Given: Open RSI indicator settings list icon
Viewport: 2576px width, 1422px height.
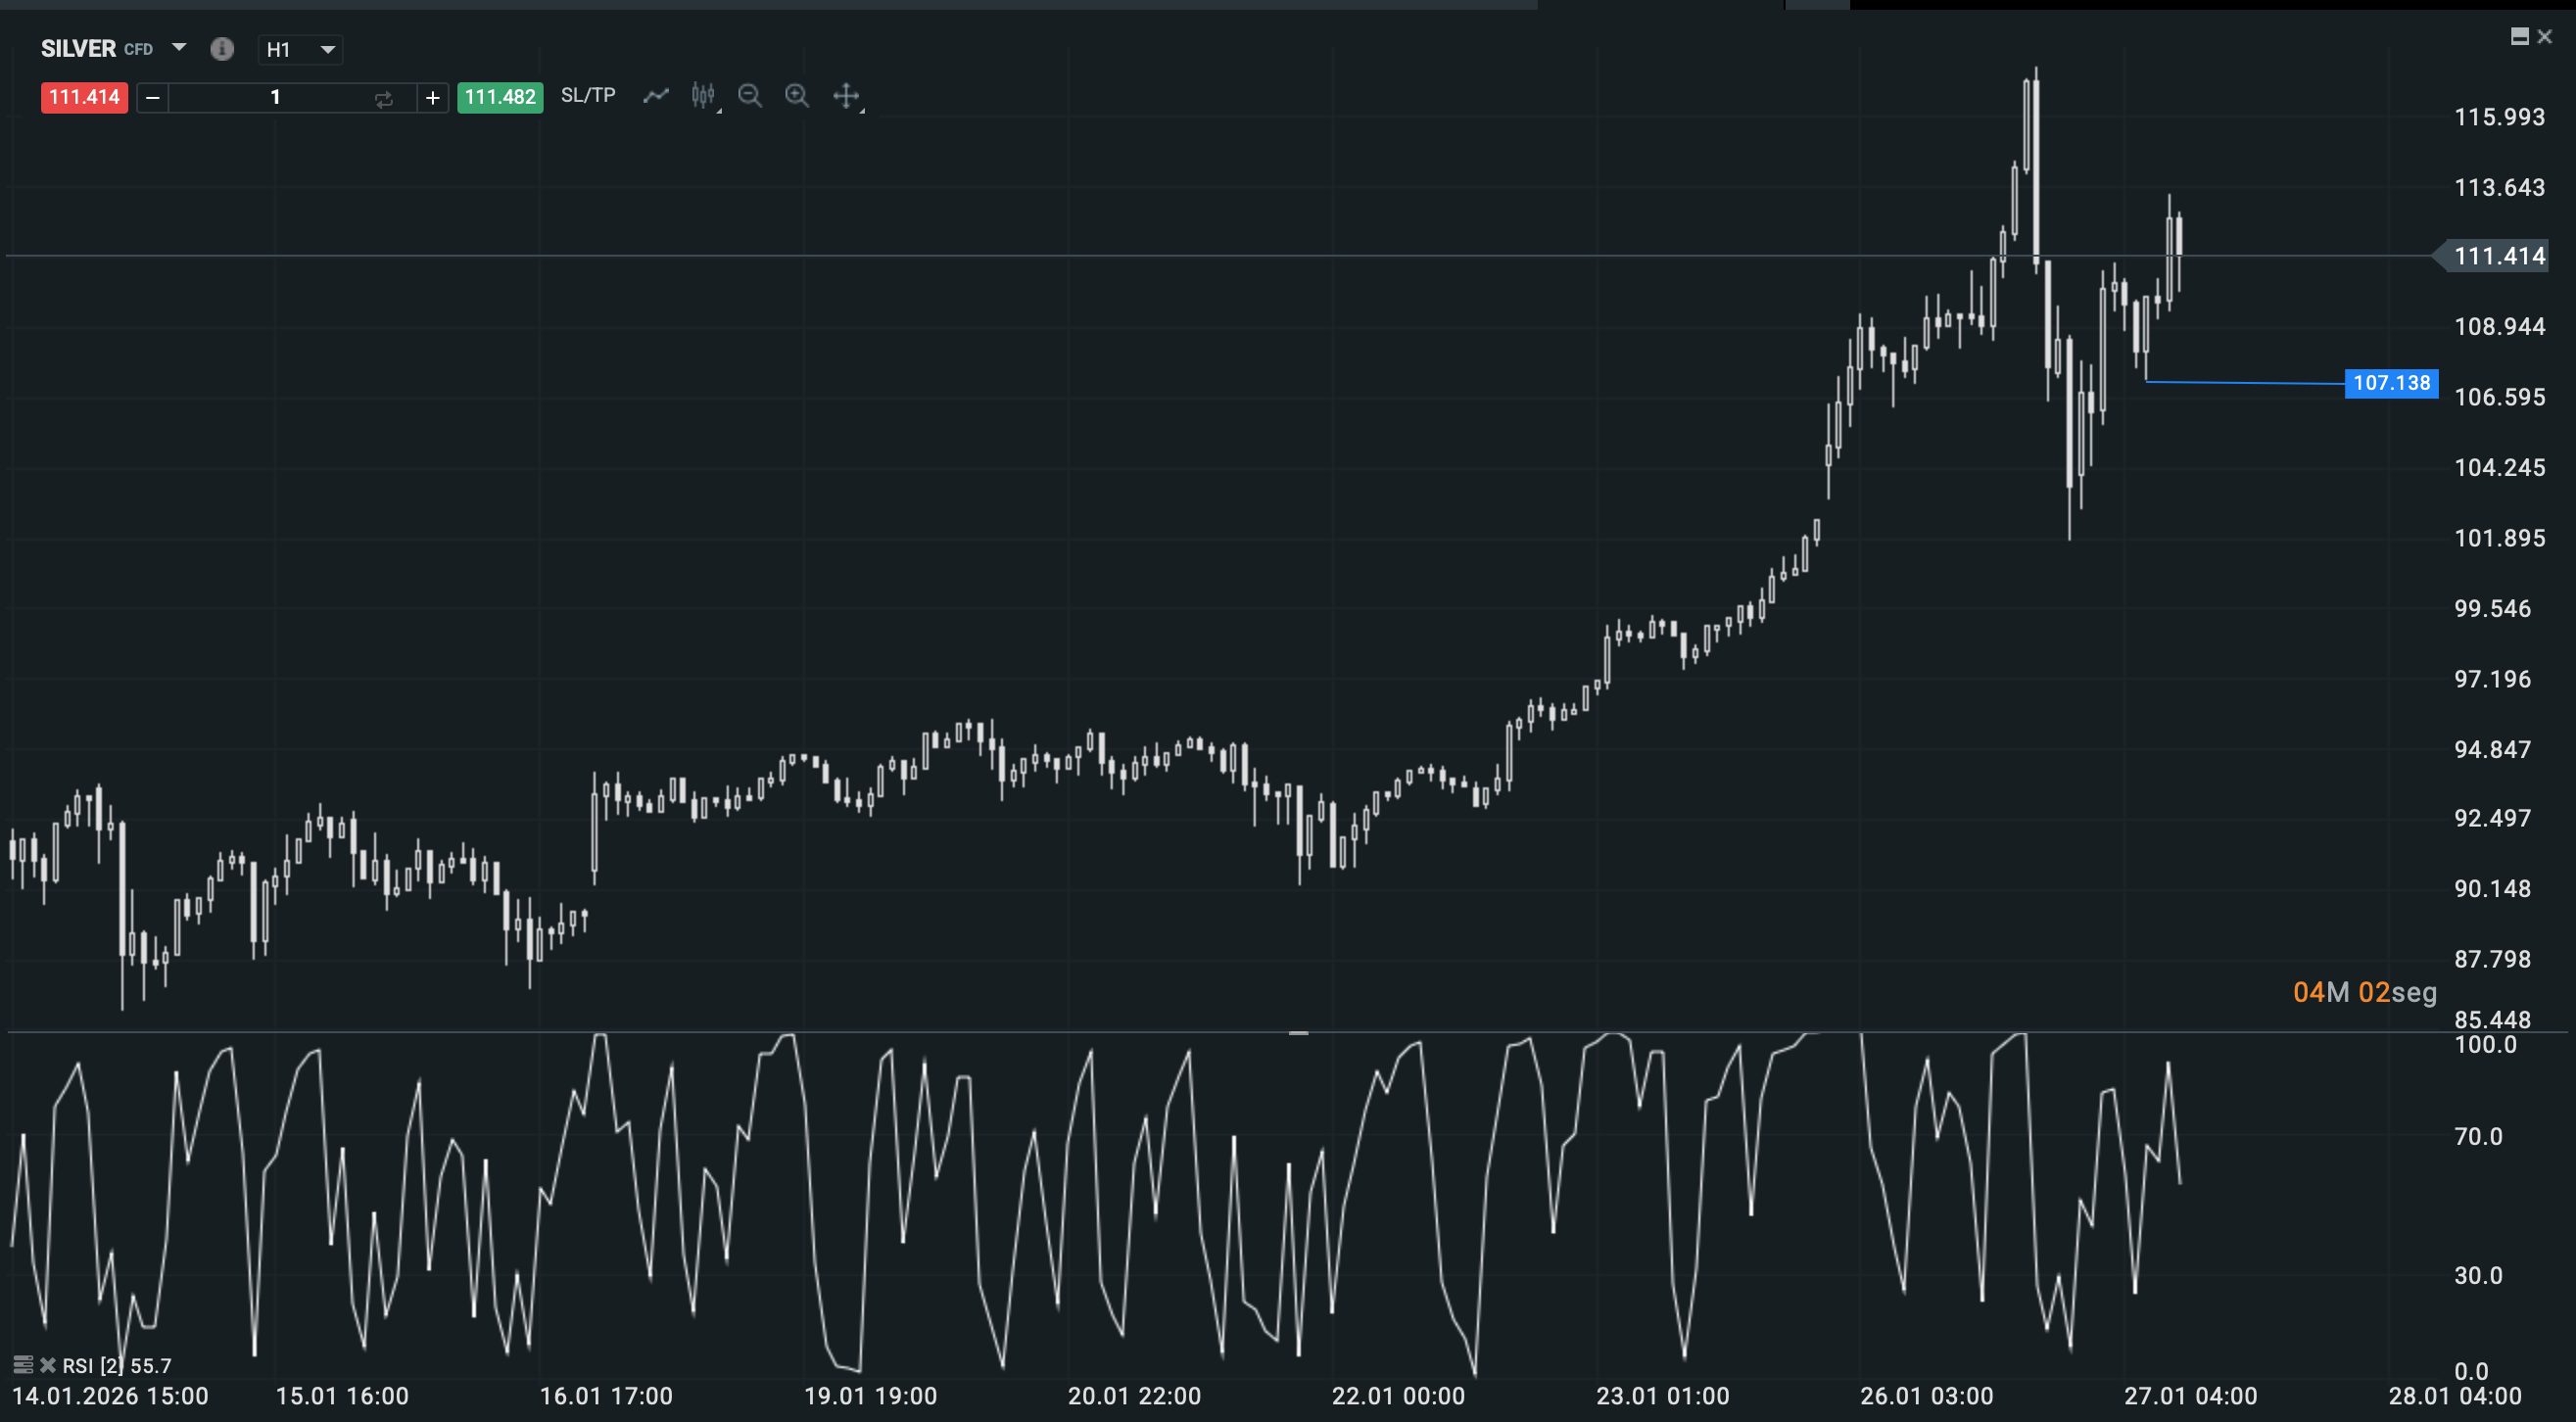Looking at the screenshot, I should [x=23, y=1364].
